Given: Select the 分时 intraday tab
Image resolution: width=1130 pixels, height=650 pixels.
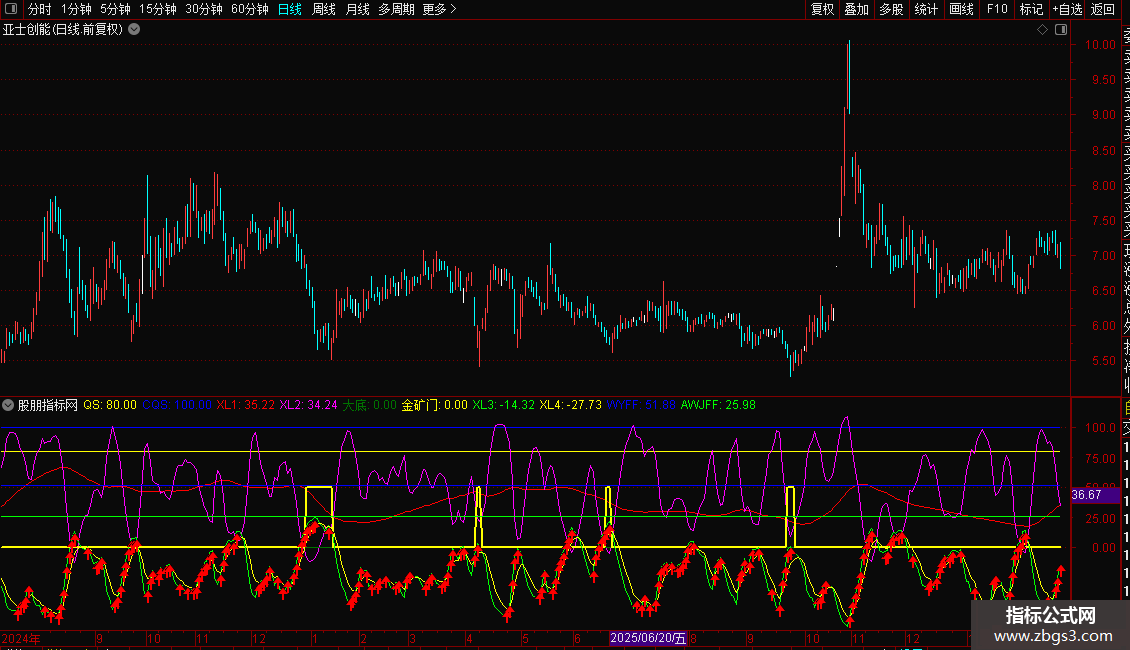Looking at the screenshot, I should click(x=40, y=9).
